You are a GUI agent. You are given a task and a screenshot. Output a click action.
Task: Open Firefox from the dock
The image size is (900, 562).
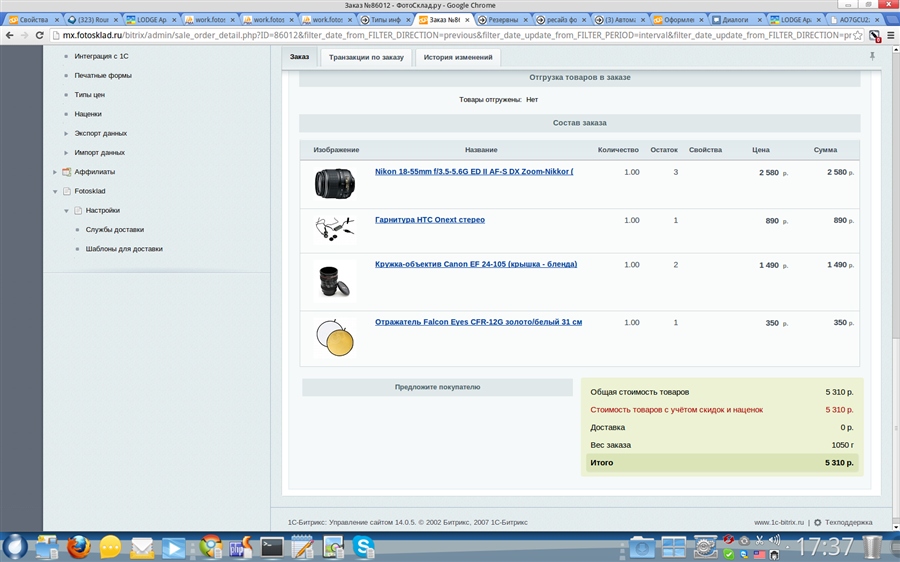(79, 547)
